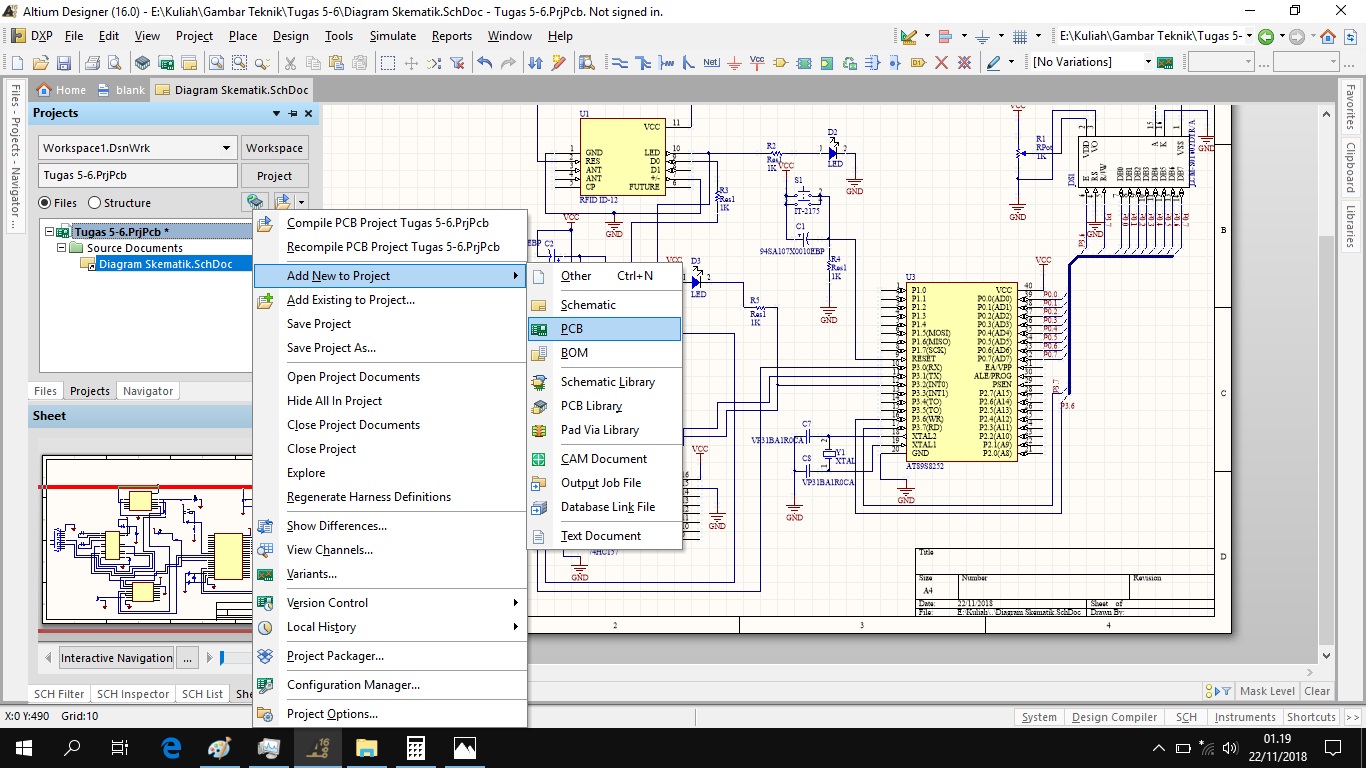
Task: Switch to the blank document tab
Action: point(121,90)
